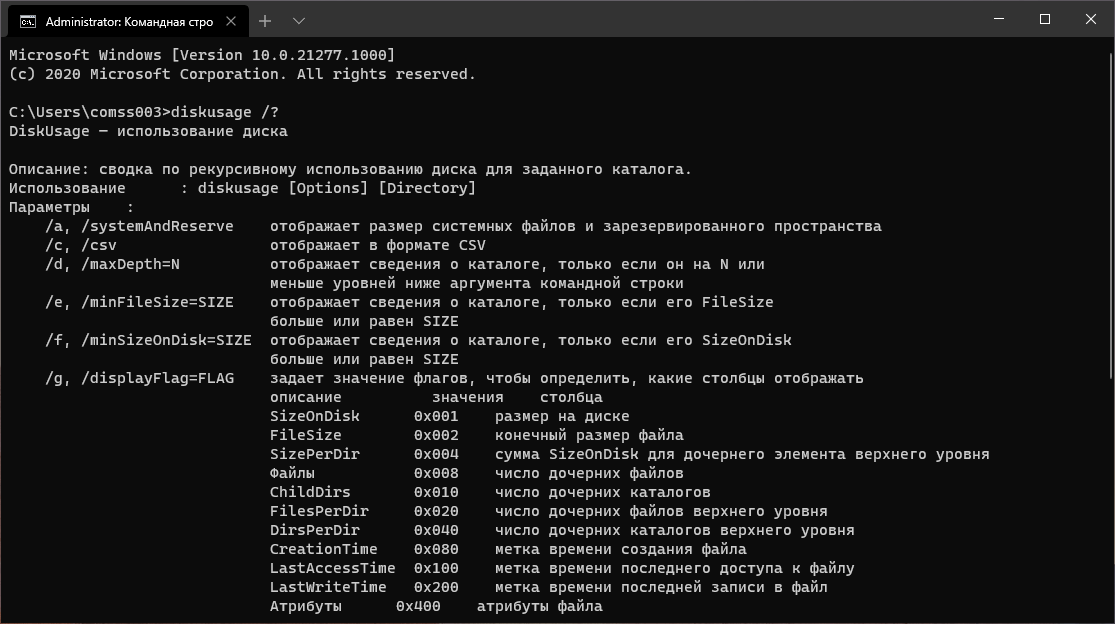
Task: Click the plus icon to open a new tab
Action: click(x=264, y=20)
